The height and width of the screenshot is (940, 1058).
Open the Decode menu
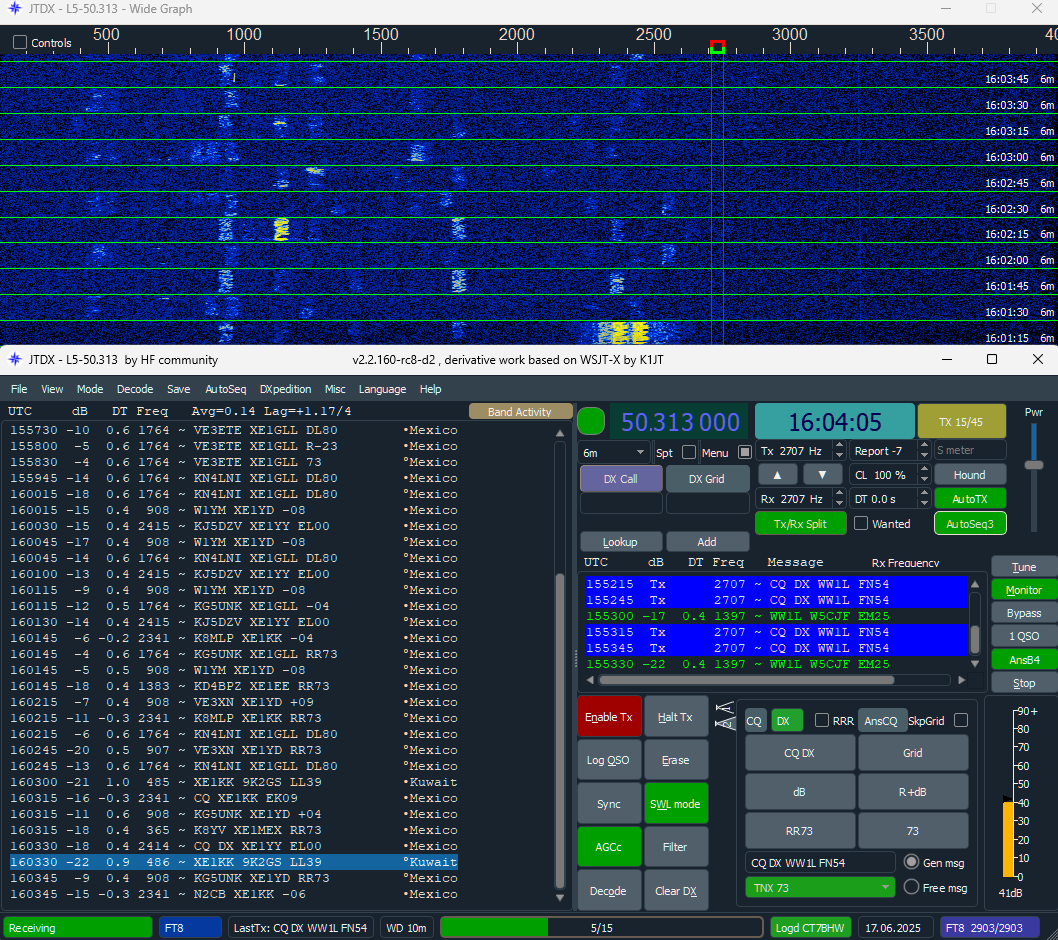tap(135, 389)
